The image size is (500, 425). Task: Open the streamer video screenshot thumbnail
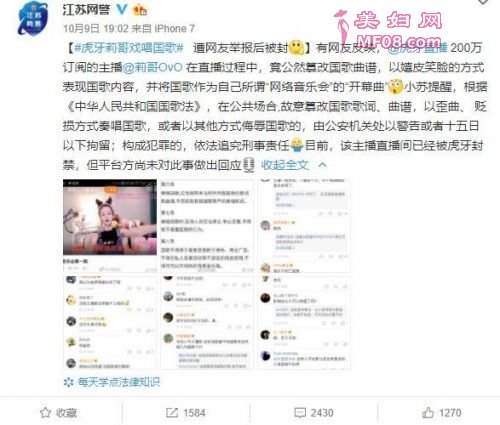(x=110, y=226)
